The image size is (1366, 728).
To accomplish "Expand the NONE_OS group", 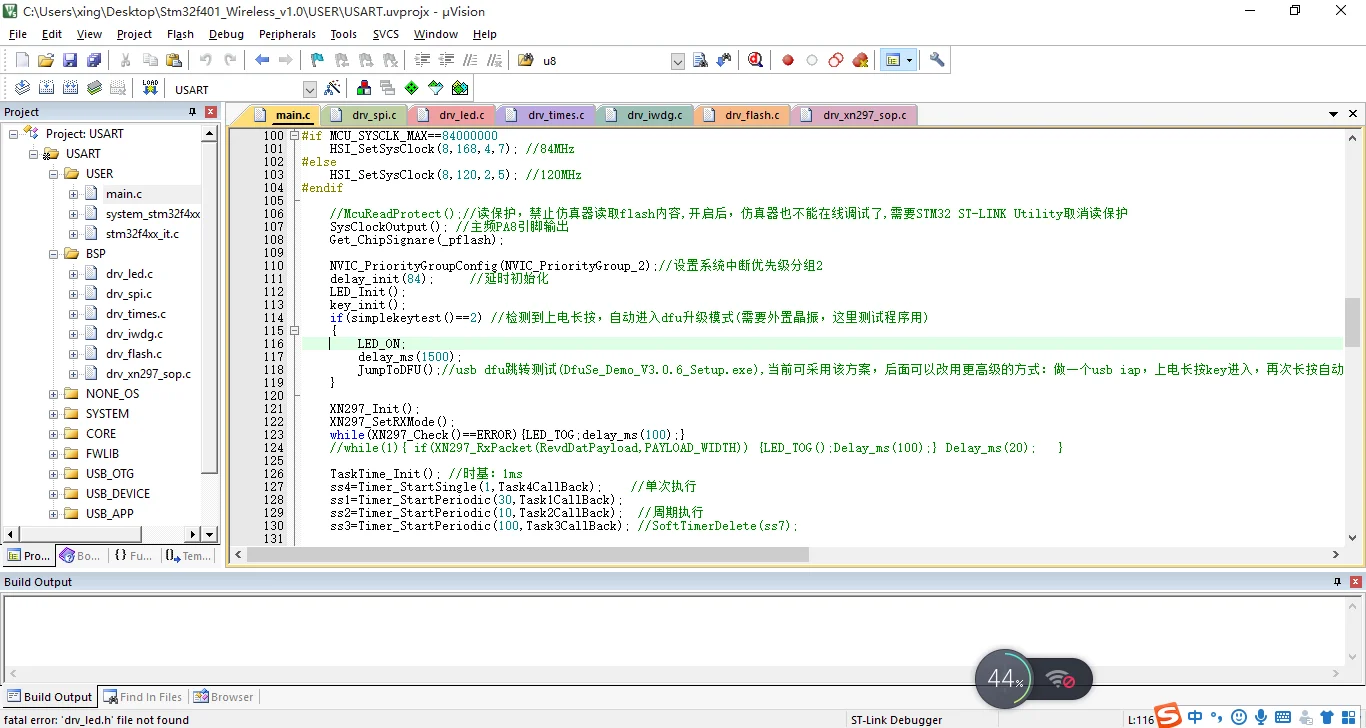I will click(53, 393).
